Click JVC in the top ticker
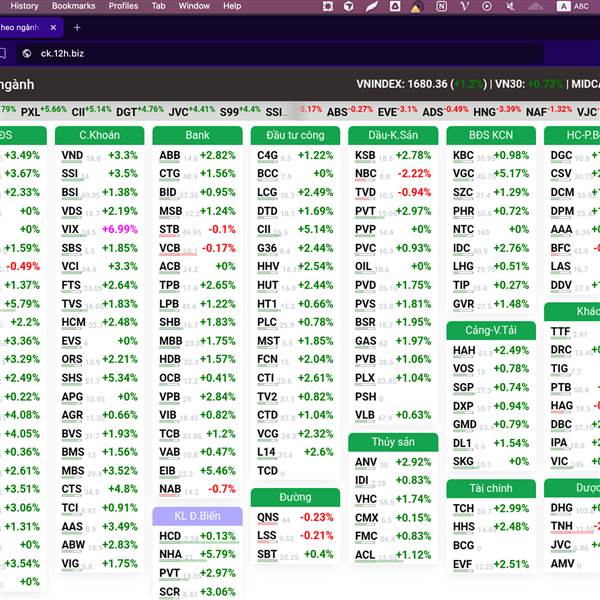Viewport: 600px width, 600px height. tap(179, 112)
